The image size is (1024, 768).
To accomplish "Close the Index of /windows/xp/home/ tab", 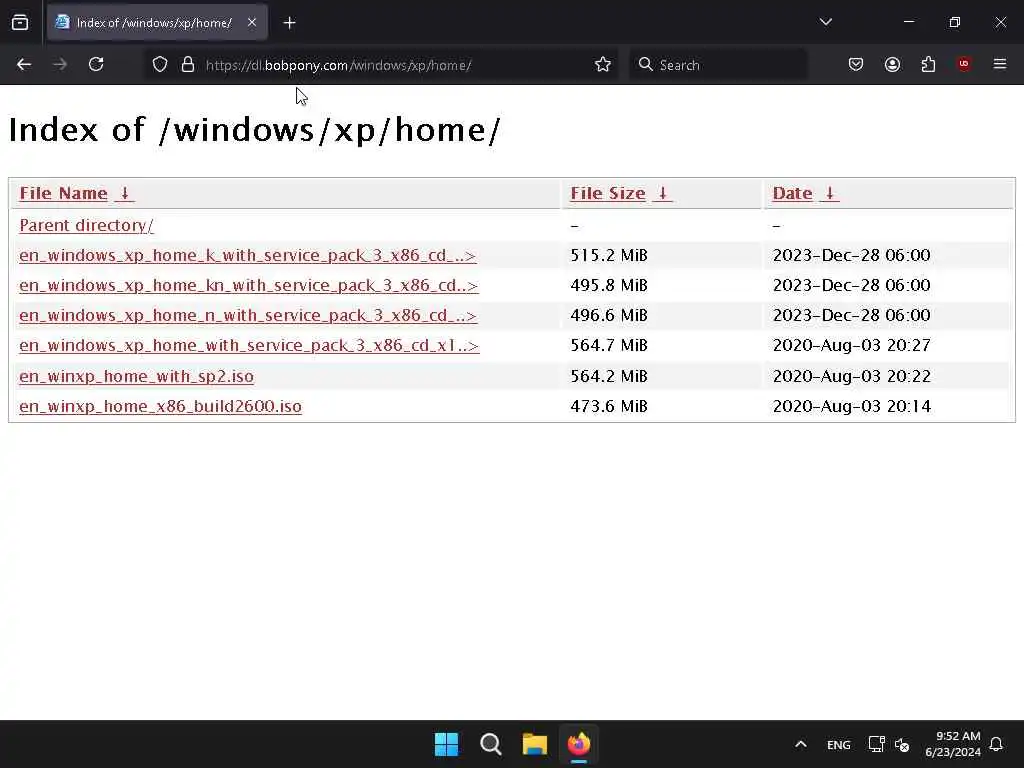I will click(252, 22).
